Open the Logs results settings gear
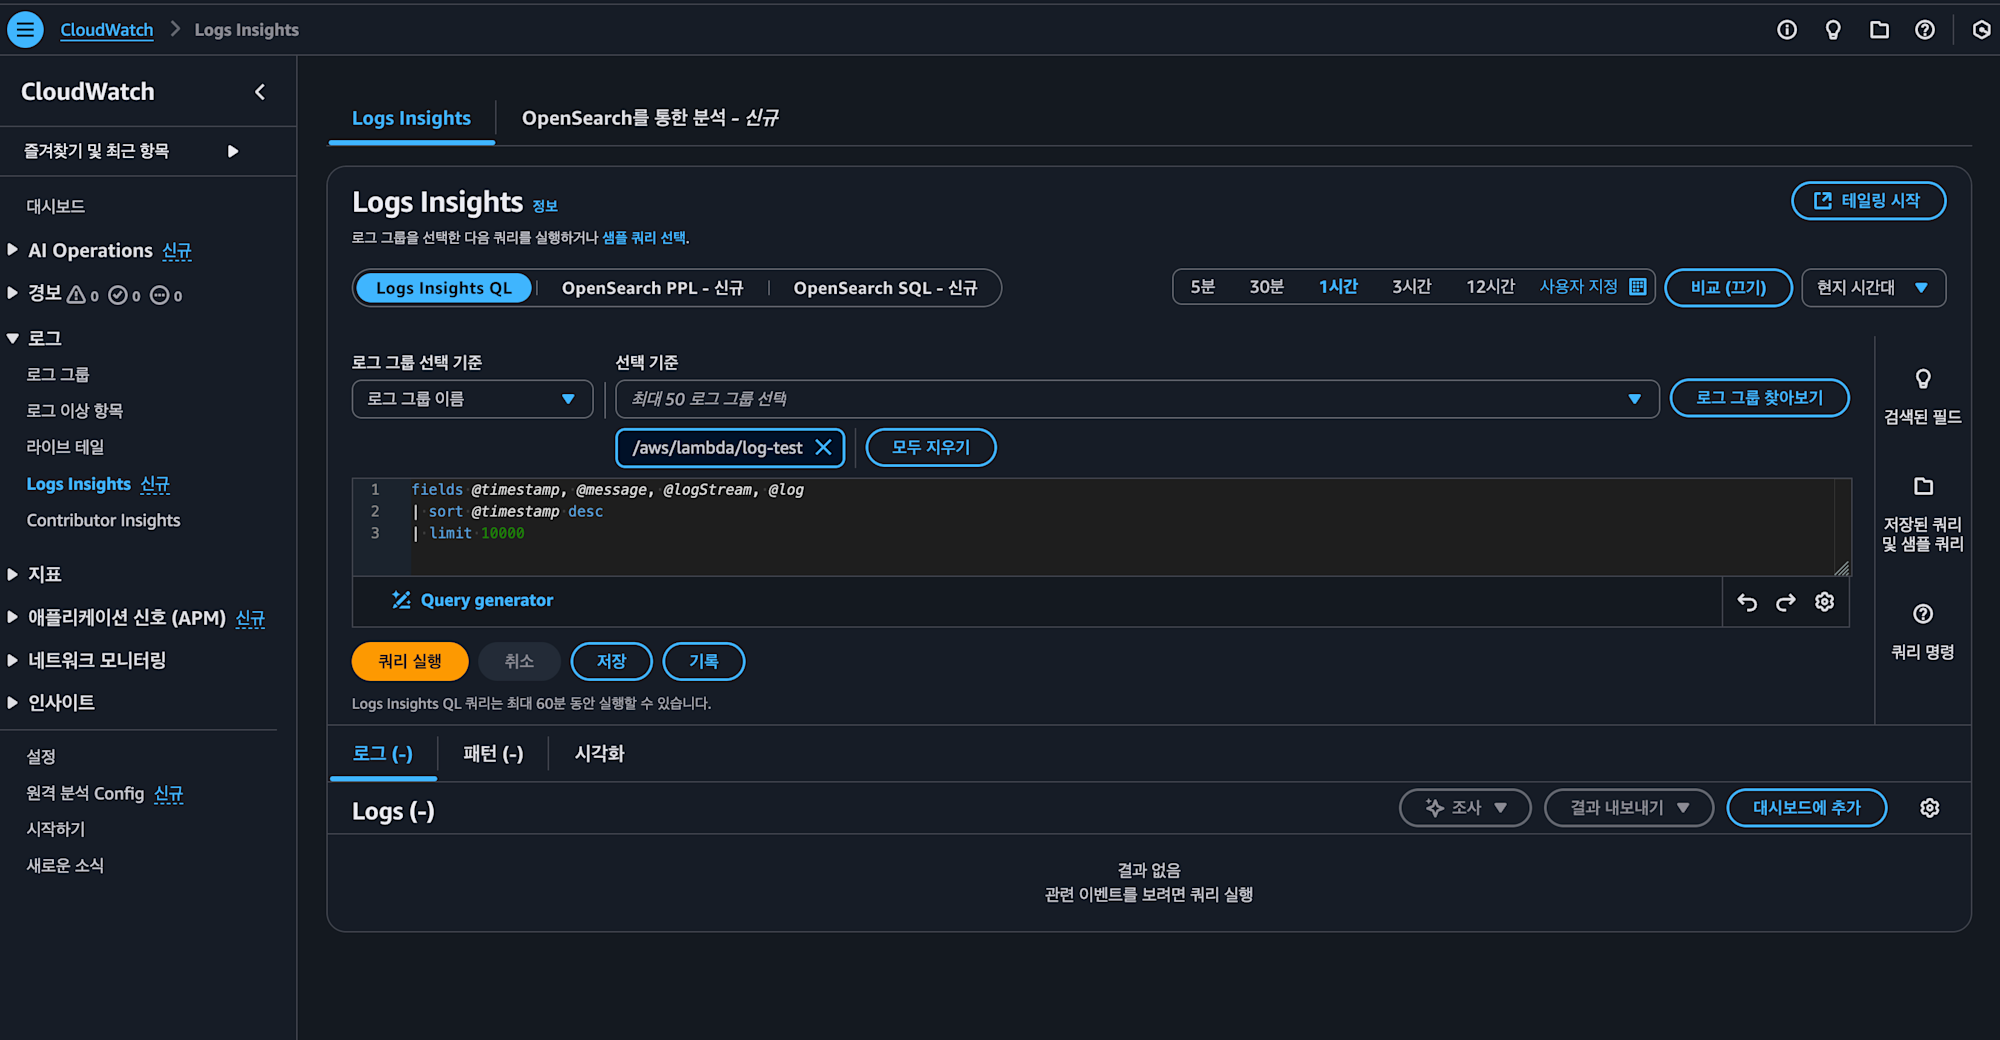The height and width of the screenshot is (1040, 2000). [x=1930, y=808]
